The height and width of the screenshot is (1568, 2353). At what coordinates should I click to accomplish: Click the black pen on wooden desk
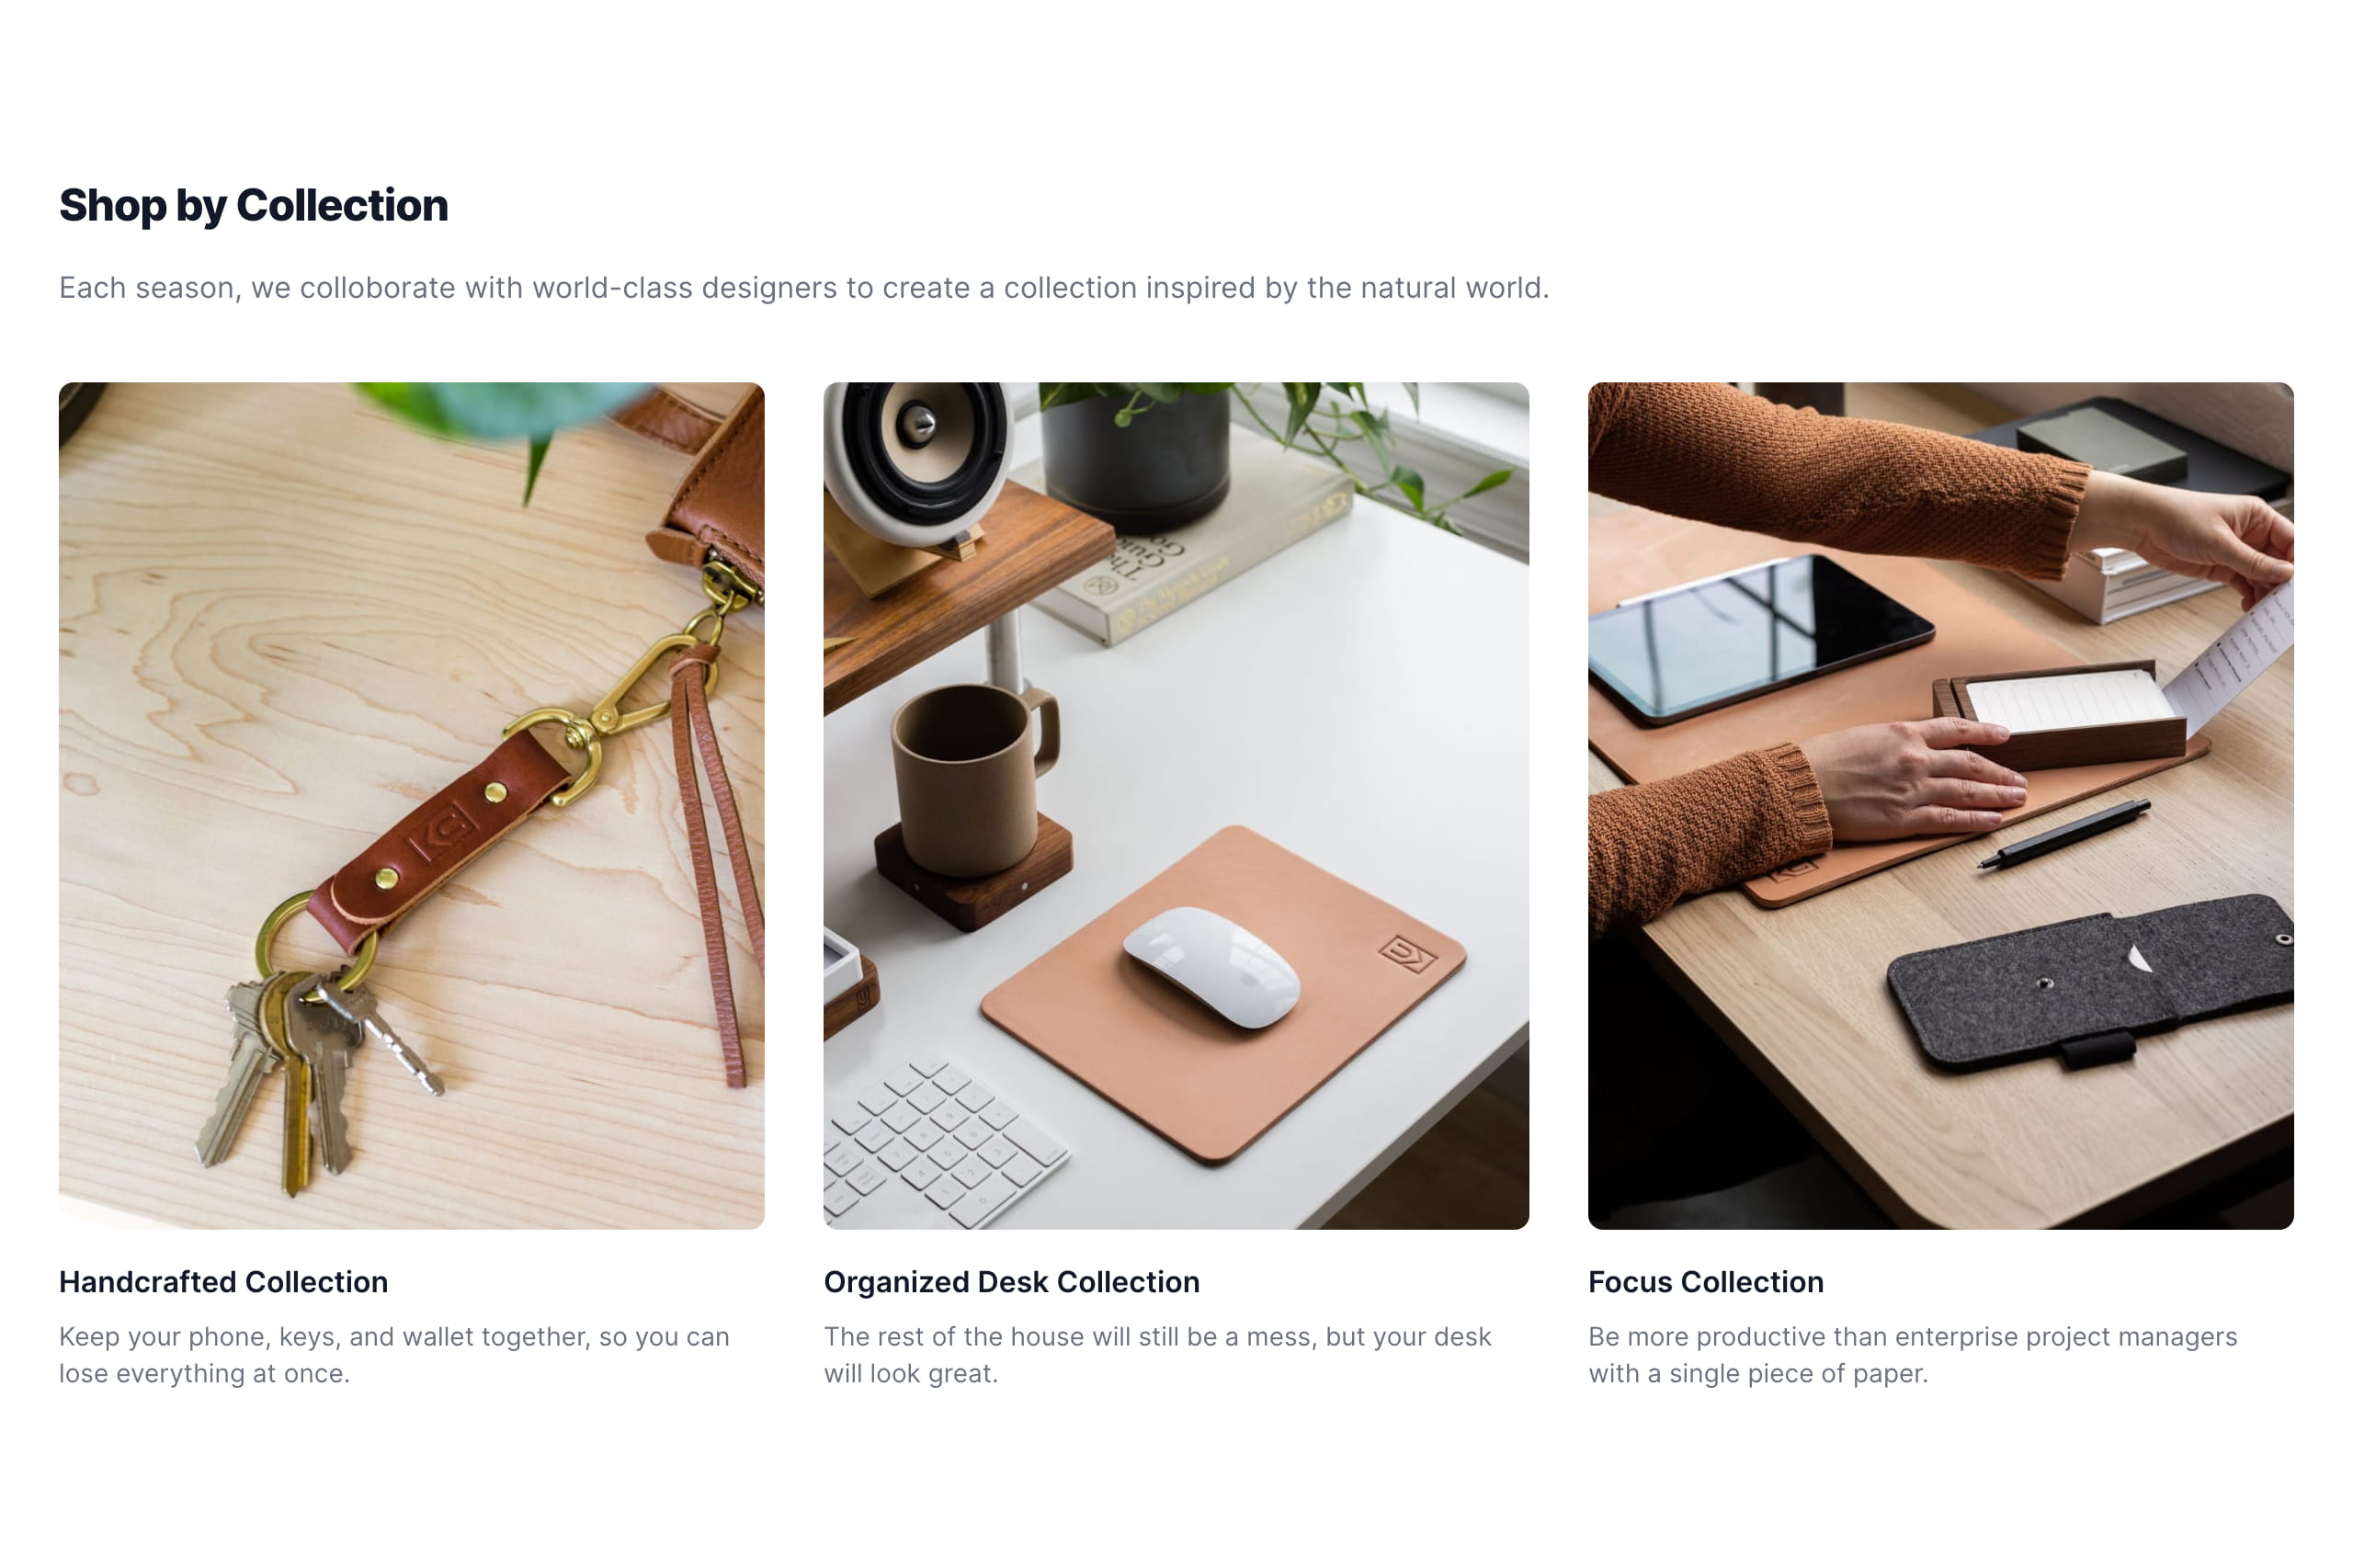tap(2063, 832)
